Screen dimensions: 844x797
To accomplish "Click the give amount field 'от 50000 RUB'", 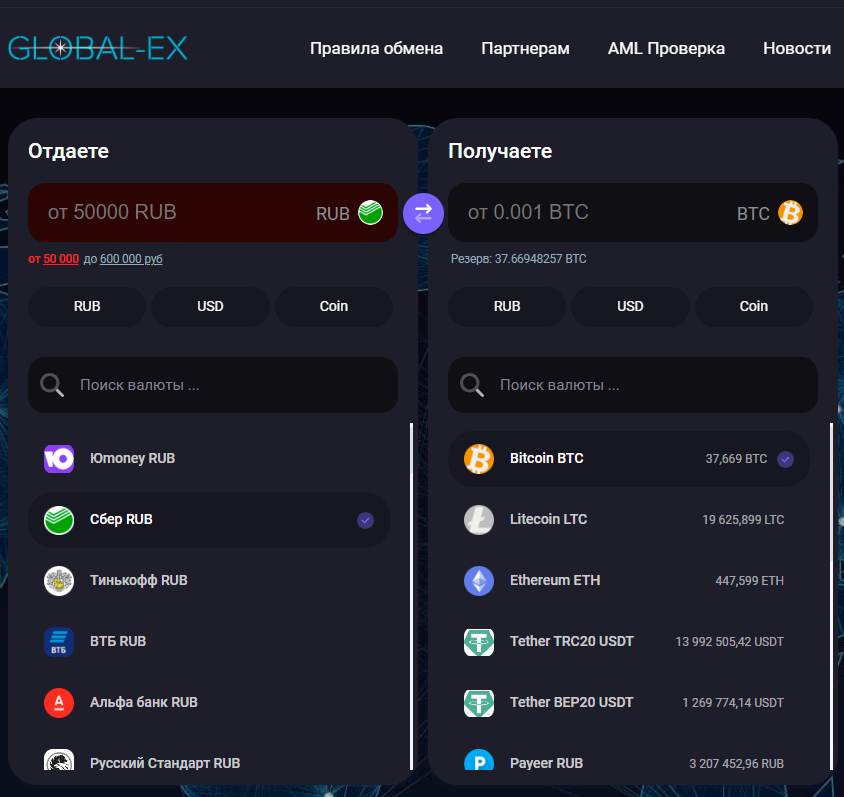I will 213,213.
